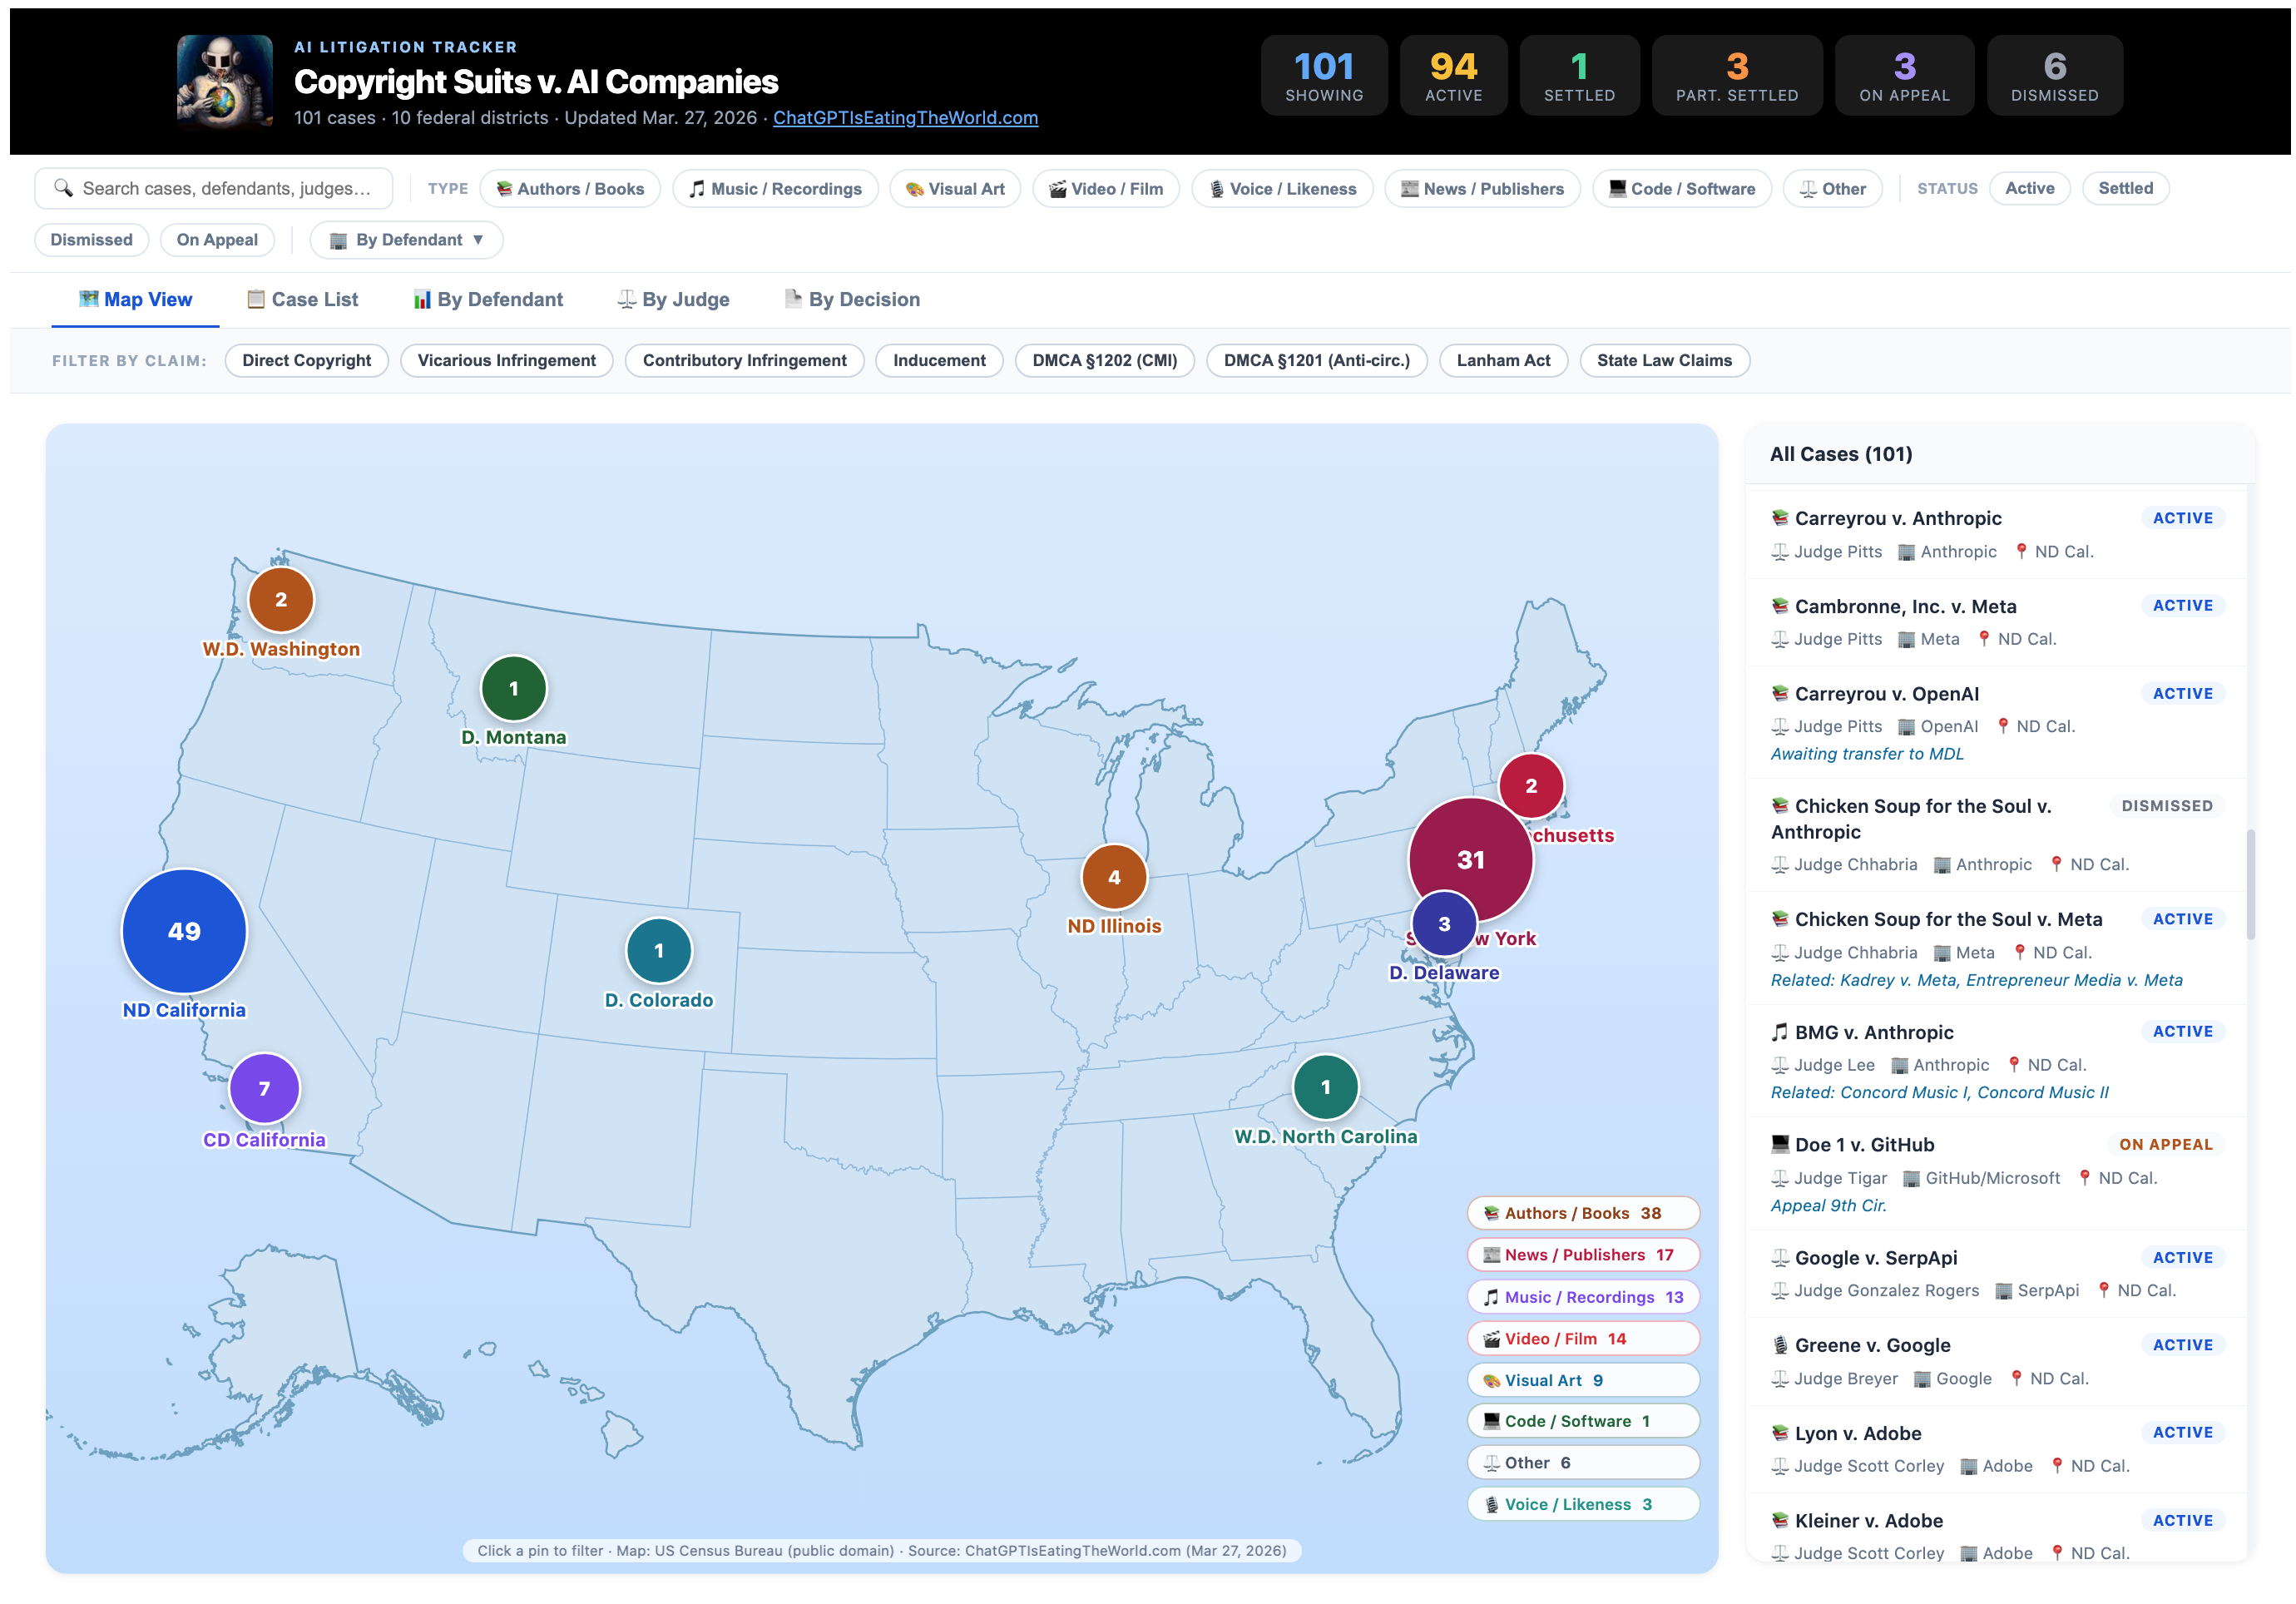The image size is (2296, 1604).
Task: Click the S.D. New York pin showing 31
Action: pos(1470,860)
